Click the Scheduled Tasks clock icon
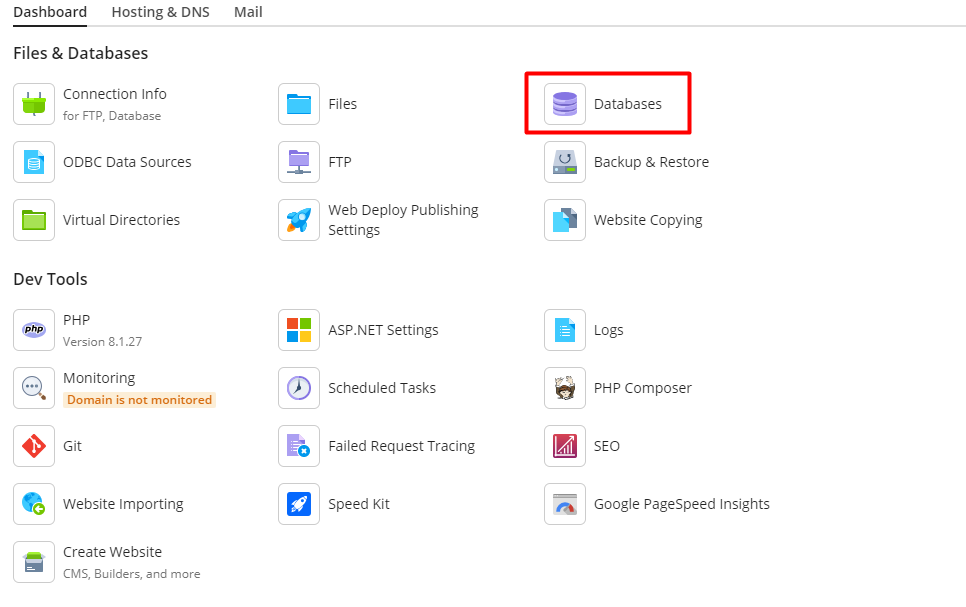Viewport: 966px width, 607px height. 299,388
